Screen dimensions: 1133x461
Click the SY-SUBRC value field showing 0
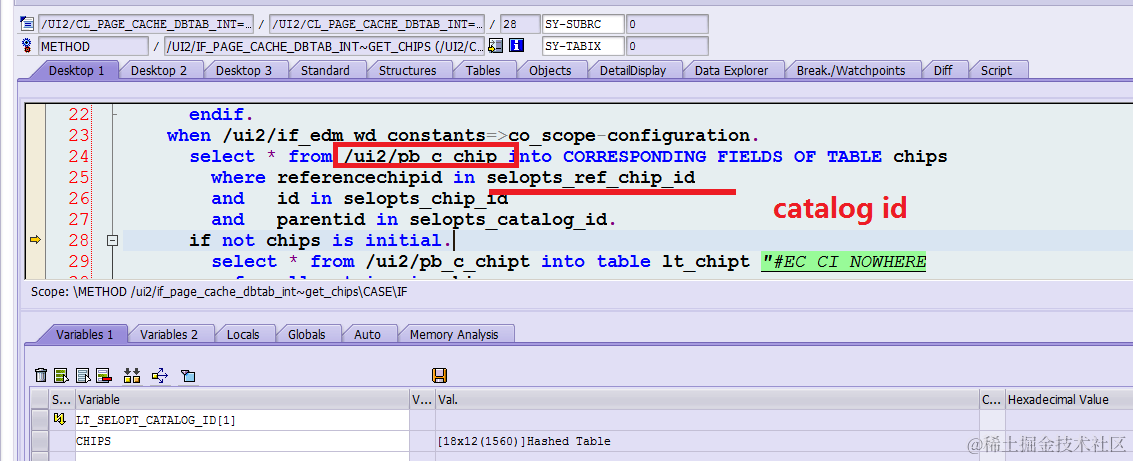click(x=667, y=25)
